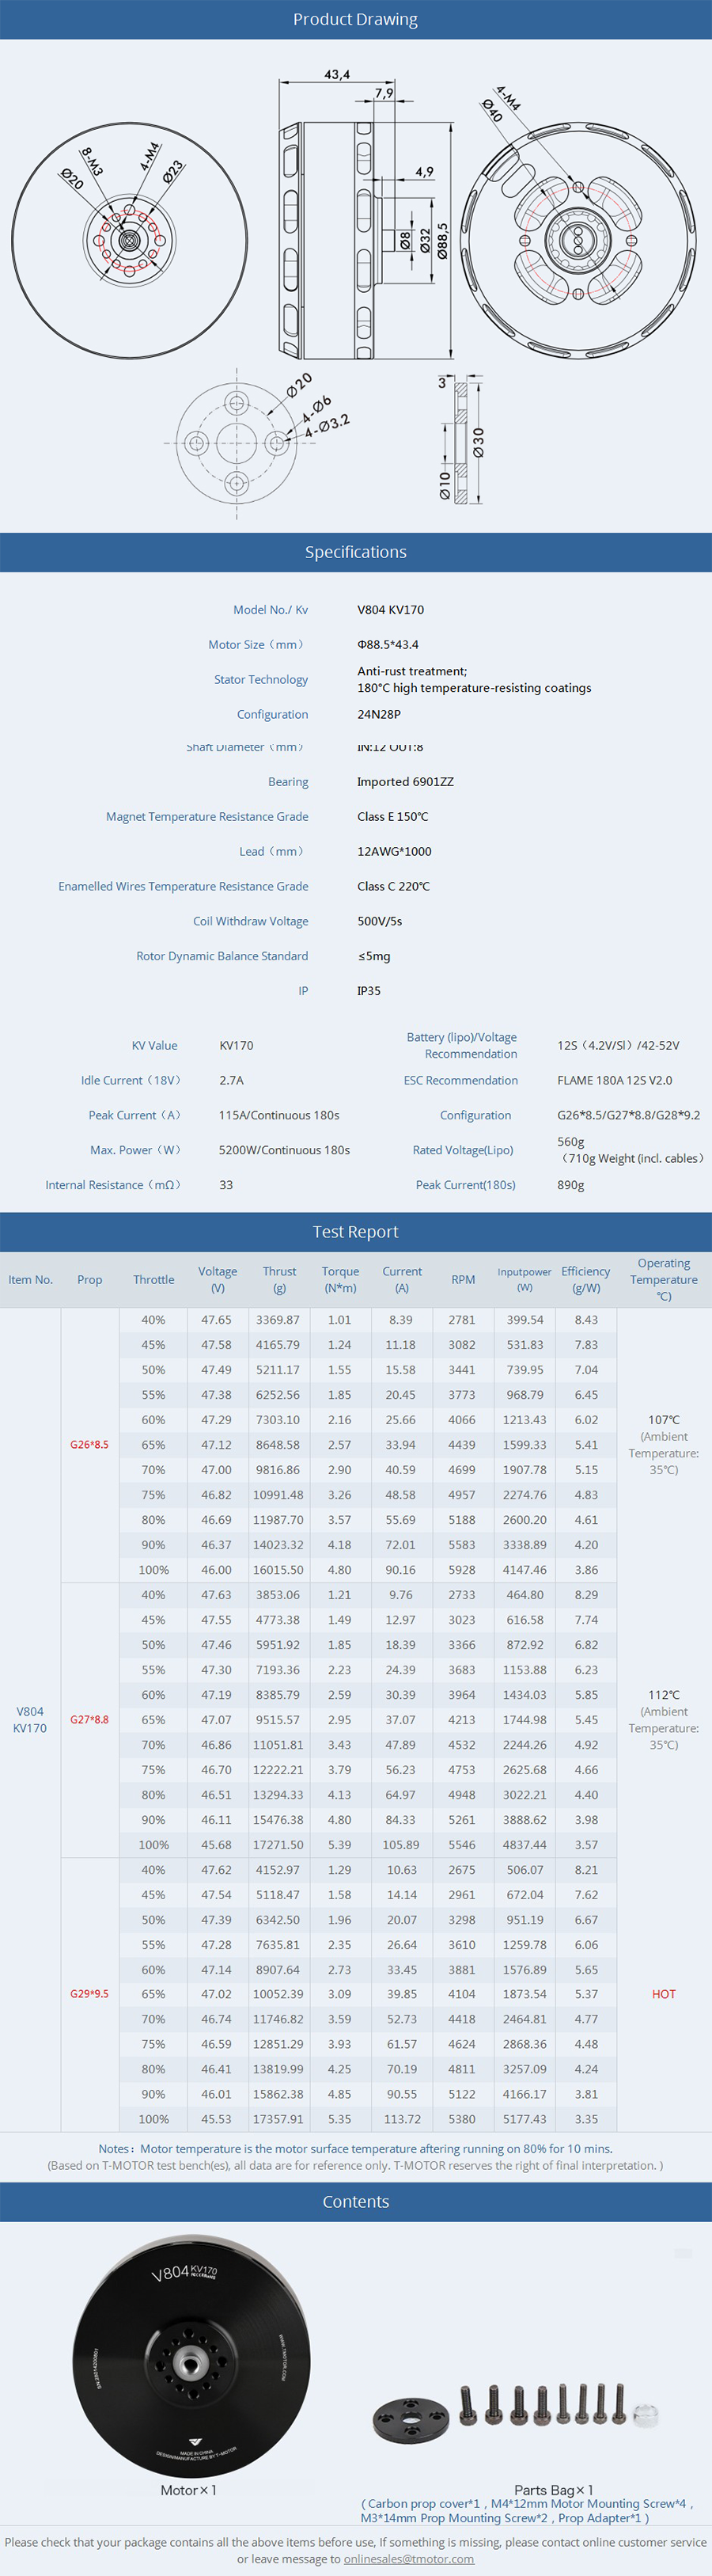Select the prop configuration 'G26*8.5/G27*8.8/G28*9.2'

coord(628,1116)
